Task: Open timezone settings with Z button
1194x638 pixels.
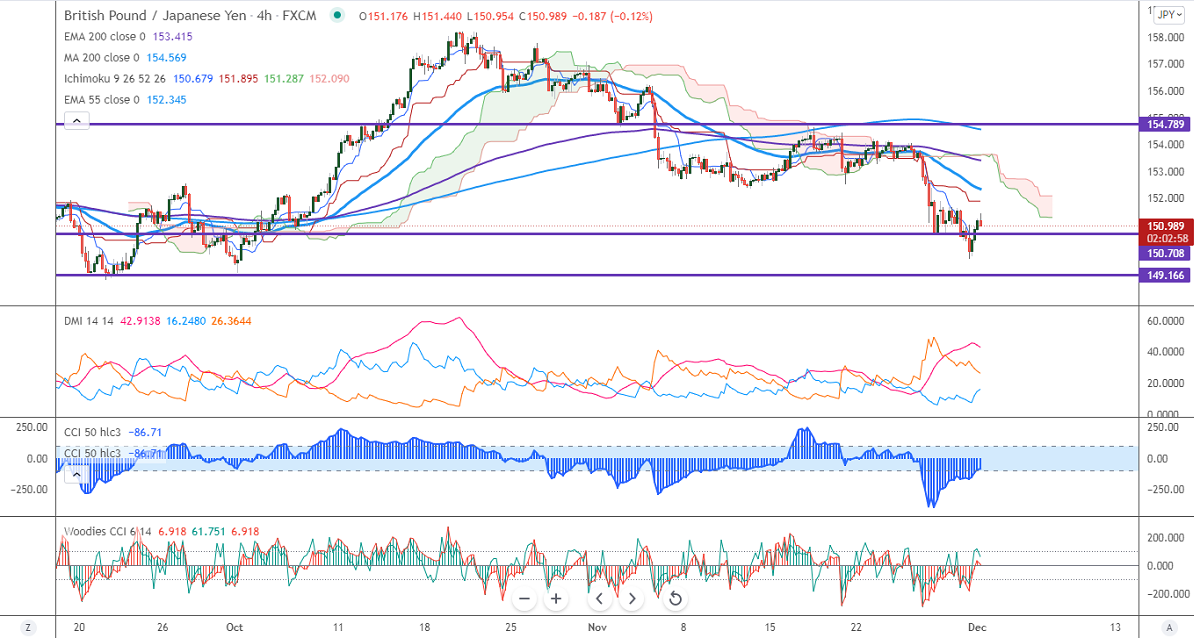Action: tap(28, 627)
